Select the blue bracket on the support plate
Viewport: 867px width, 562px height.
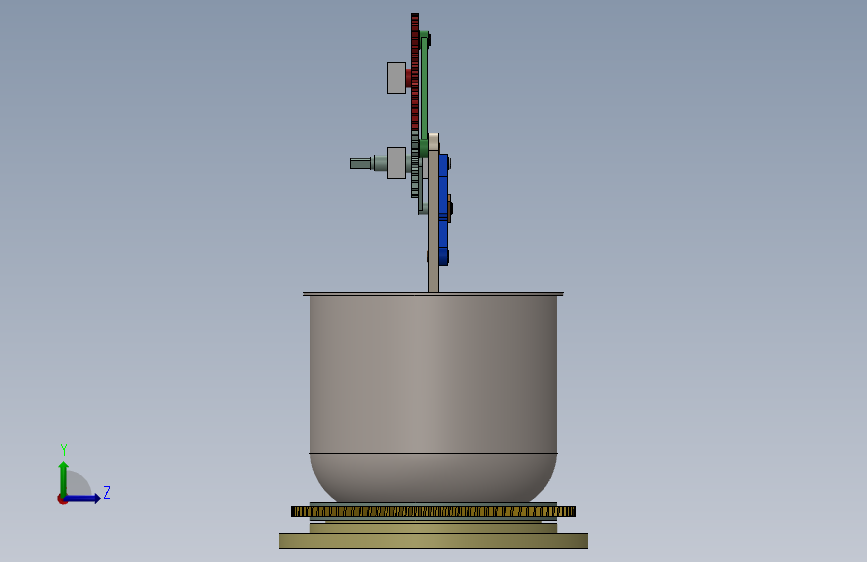443,210
